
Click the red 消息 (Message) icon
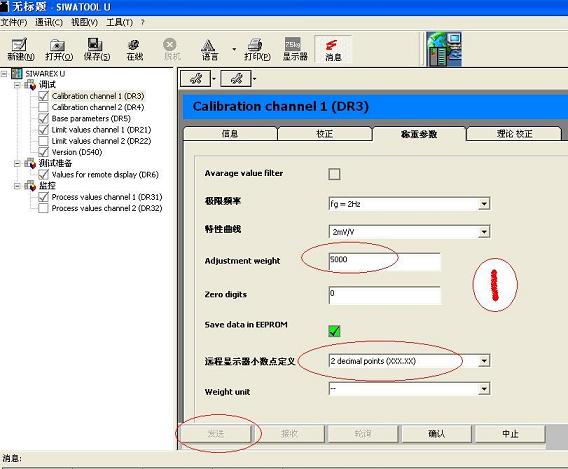[333, 49]
